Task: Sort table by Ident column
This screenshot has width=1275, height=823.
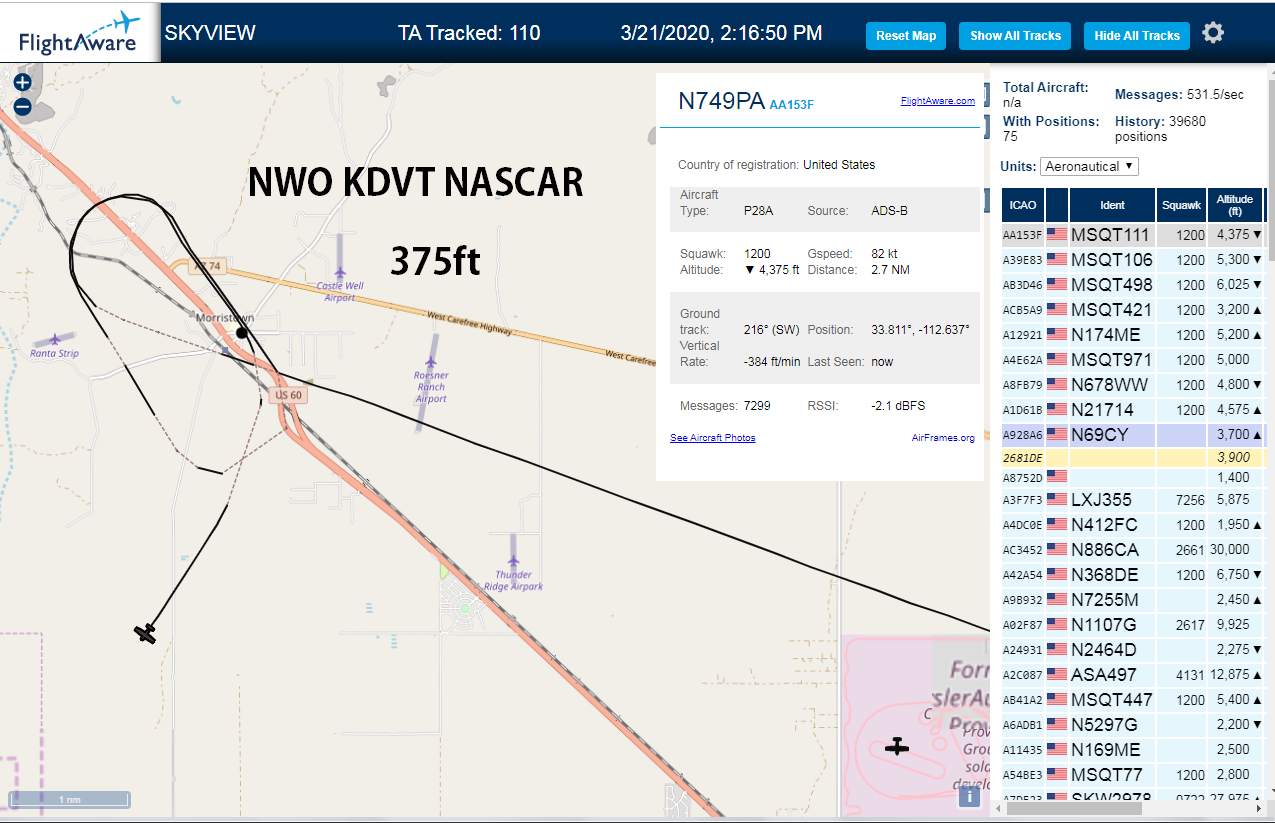Action: coord(1112,205)
